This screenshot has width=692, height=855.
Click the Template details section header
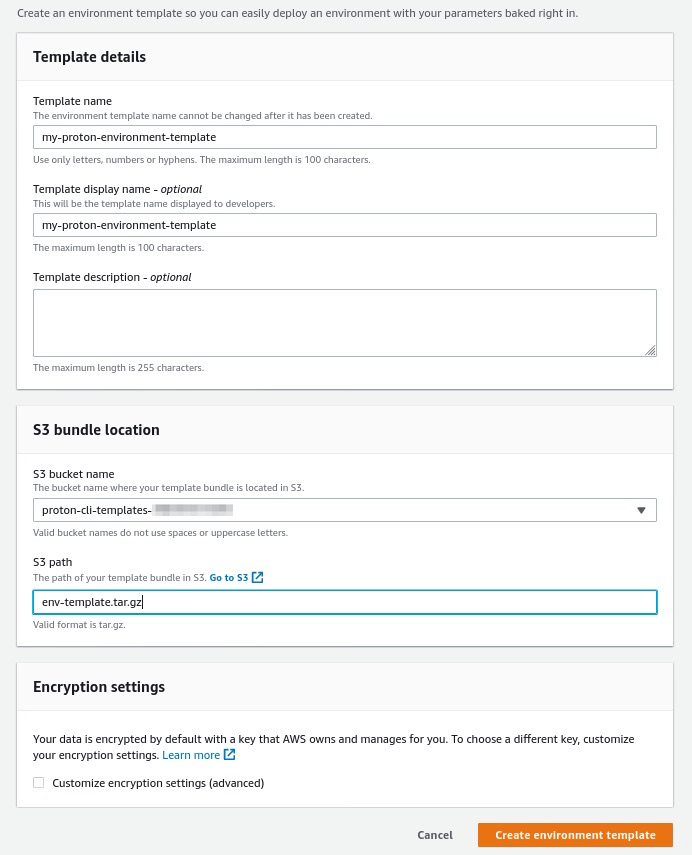pyautogui.click(x=89, y=57)
